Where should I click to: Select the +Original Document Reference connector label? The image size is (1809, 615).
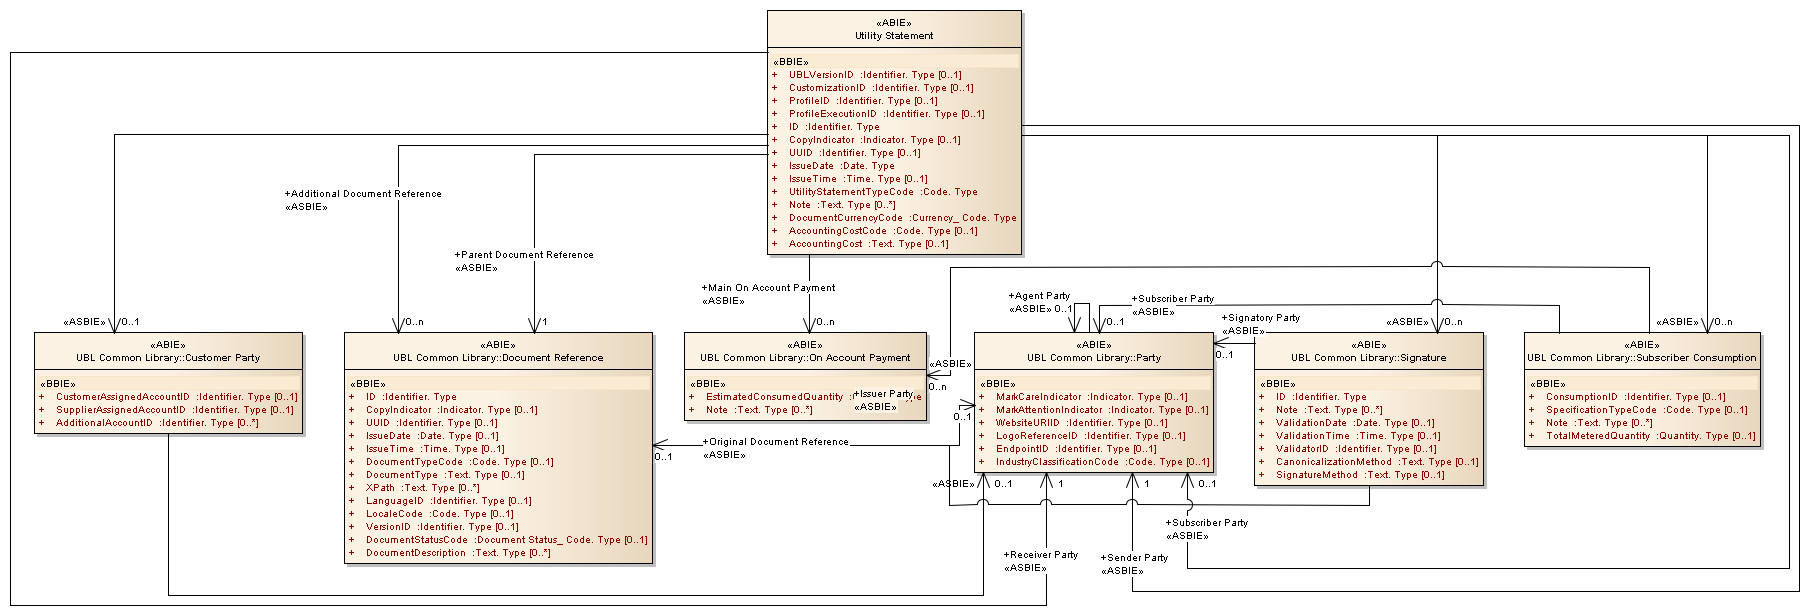coord(775,442)
